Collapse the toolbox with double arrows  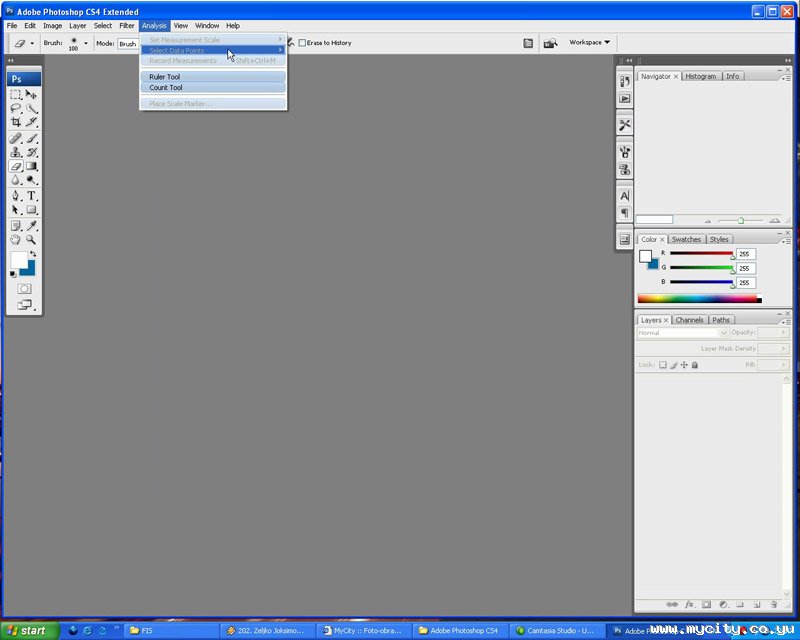point(10,60)
